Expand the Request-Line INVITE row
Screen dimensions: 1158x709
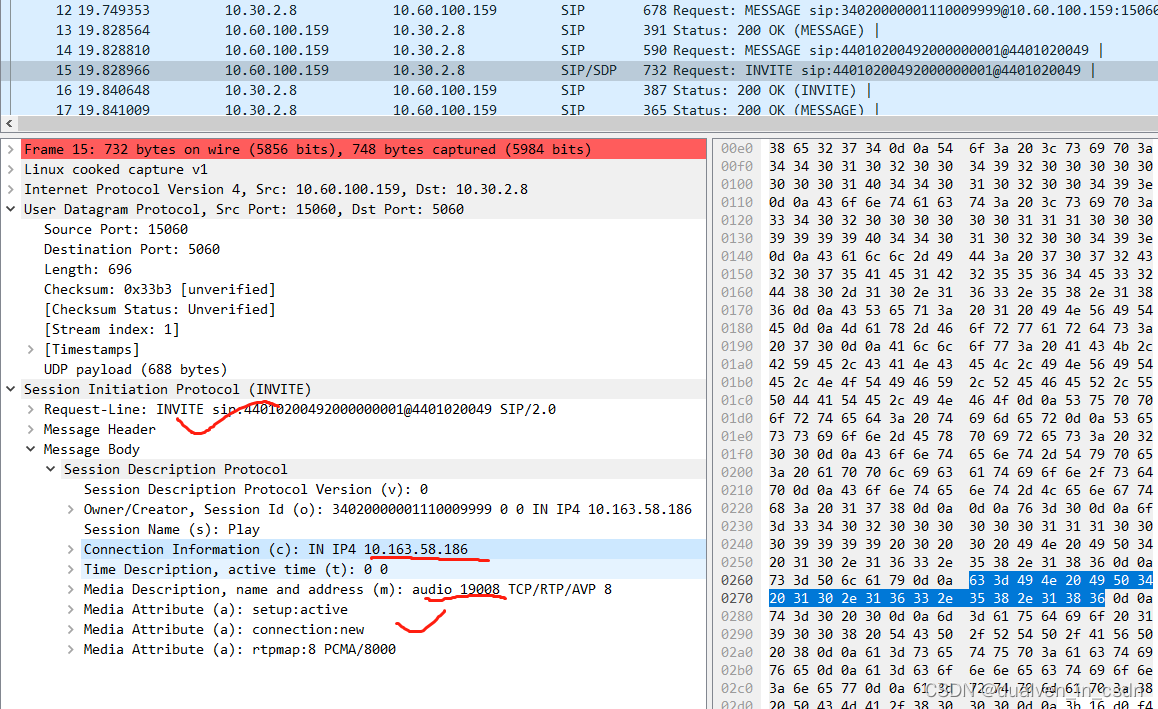(x=30, y=409)
